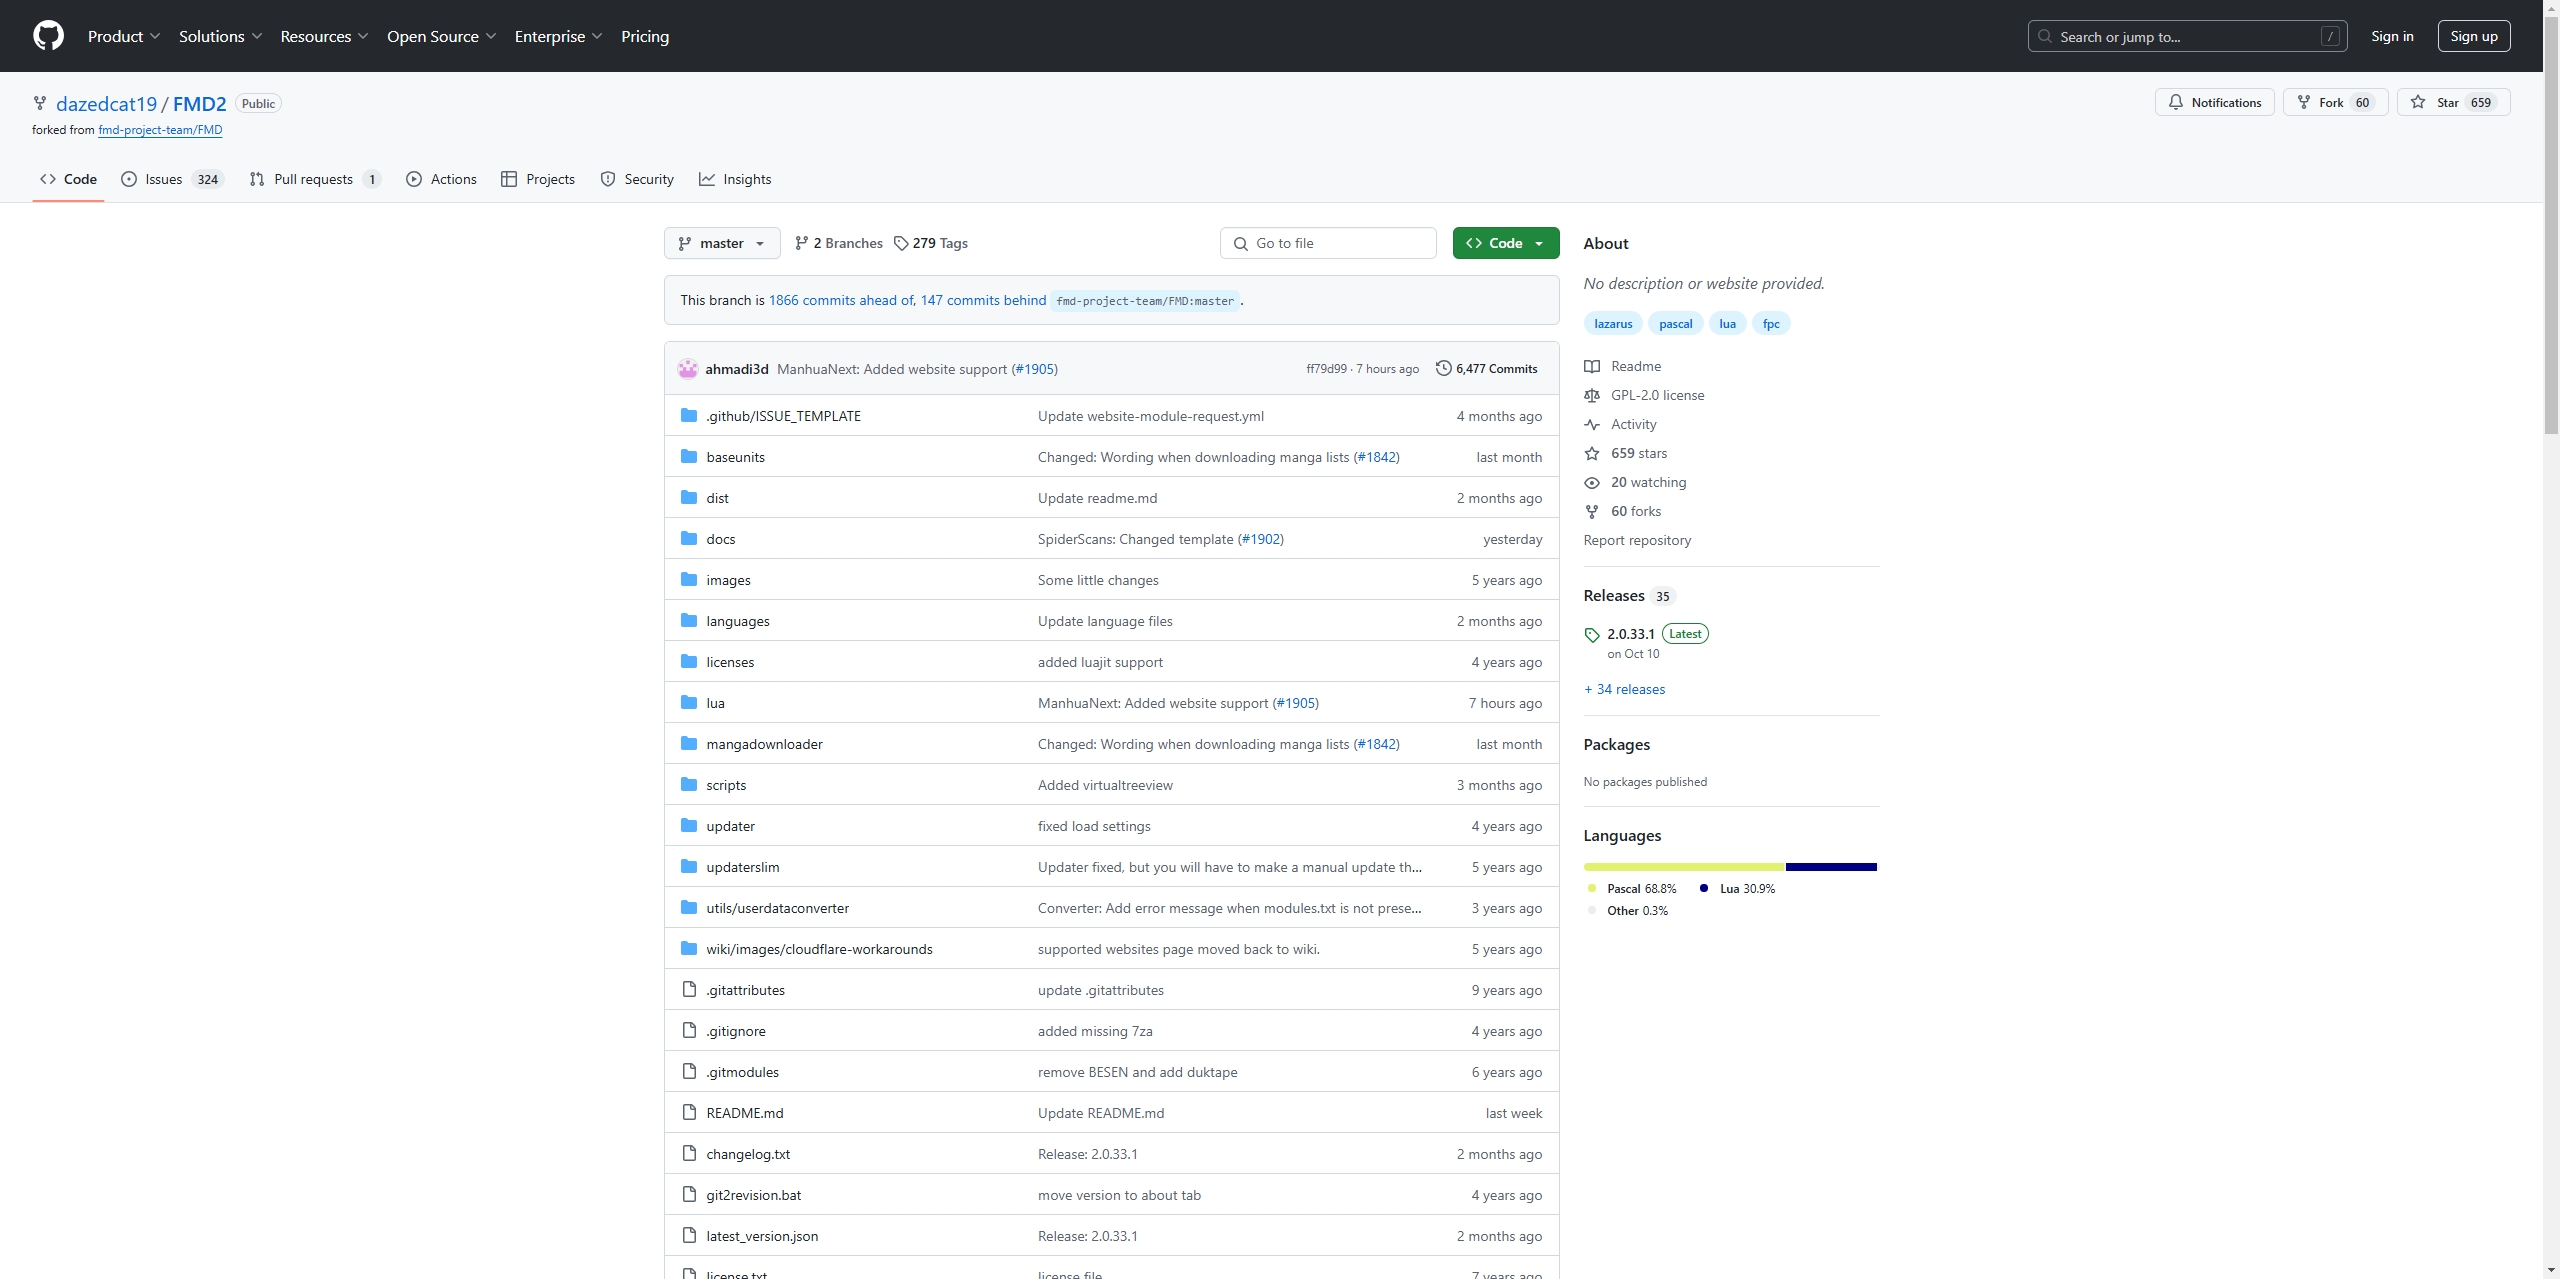Screen dimensions: 2560x1279
Task: Open the Readme book icon
Action: click(1592, 366)
